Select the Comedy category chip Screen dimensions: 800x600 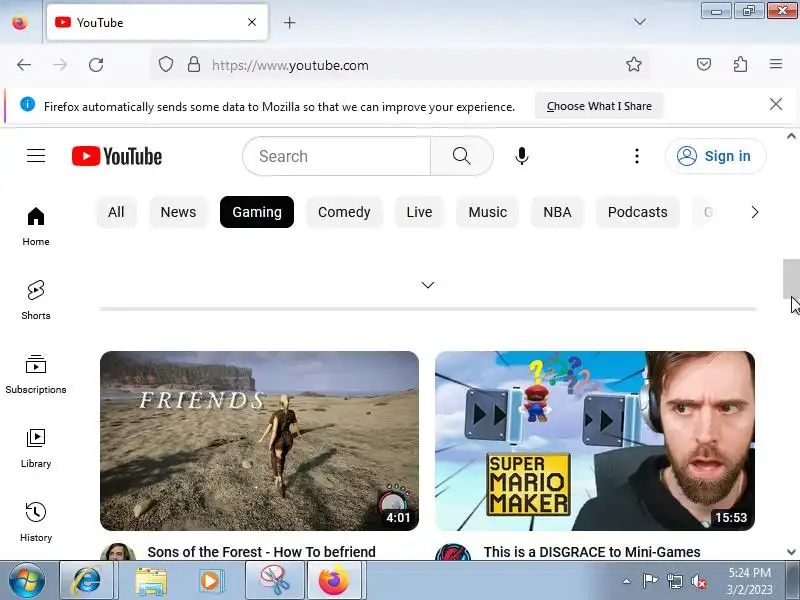pyautogui.click(x=344, y=212)
